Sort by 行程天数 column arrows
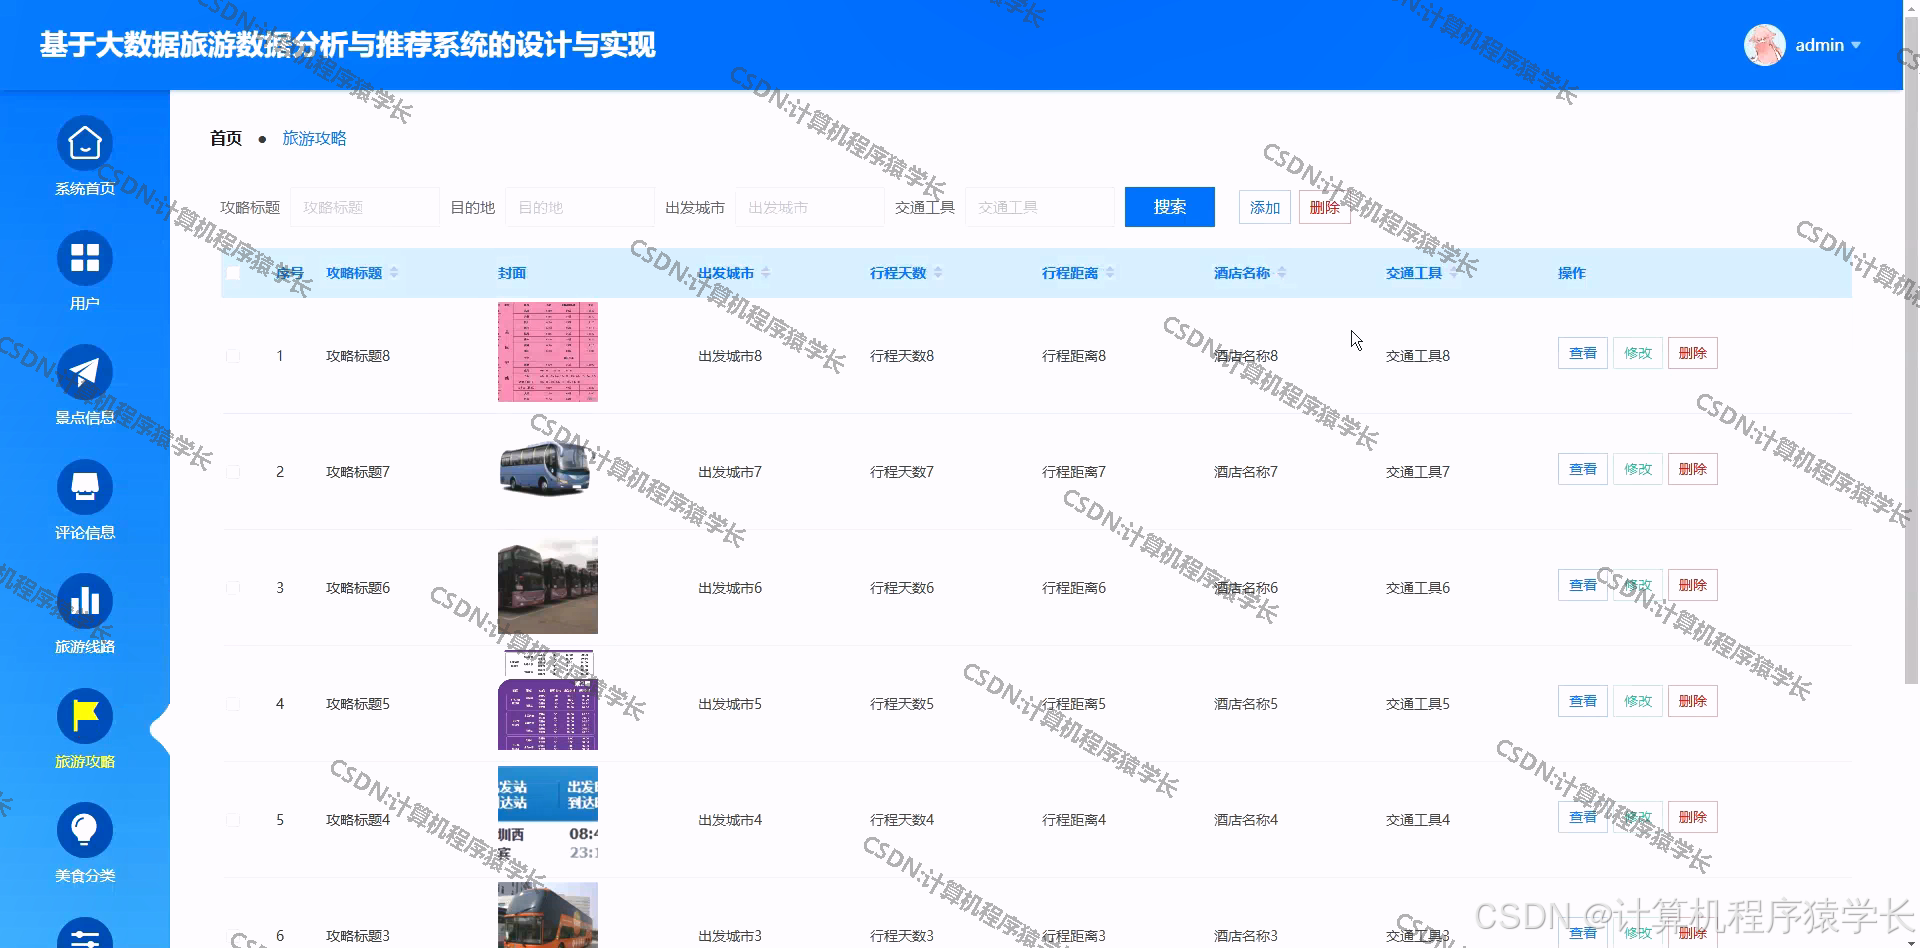 (x=938, y=273)
